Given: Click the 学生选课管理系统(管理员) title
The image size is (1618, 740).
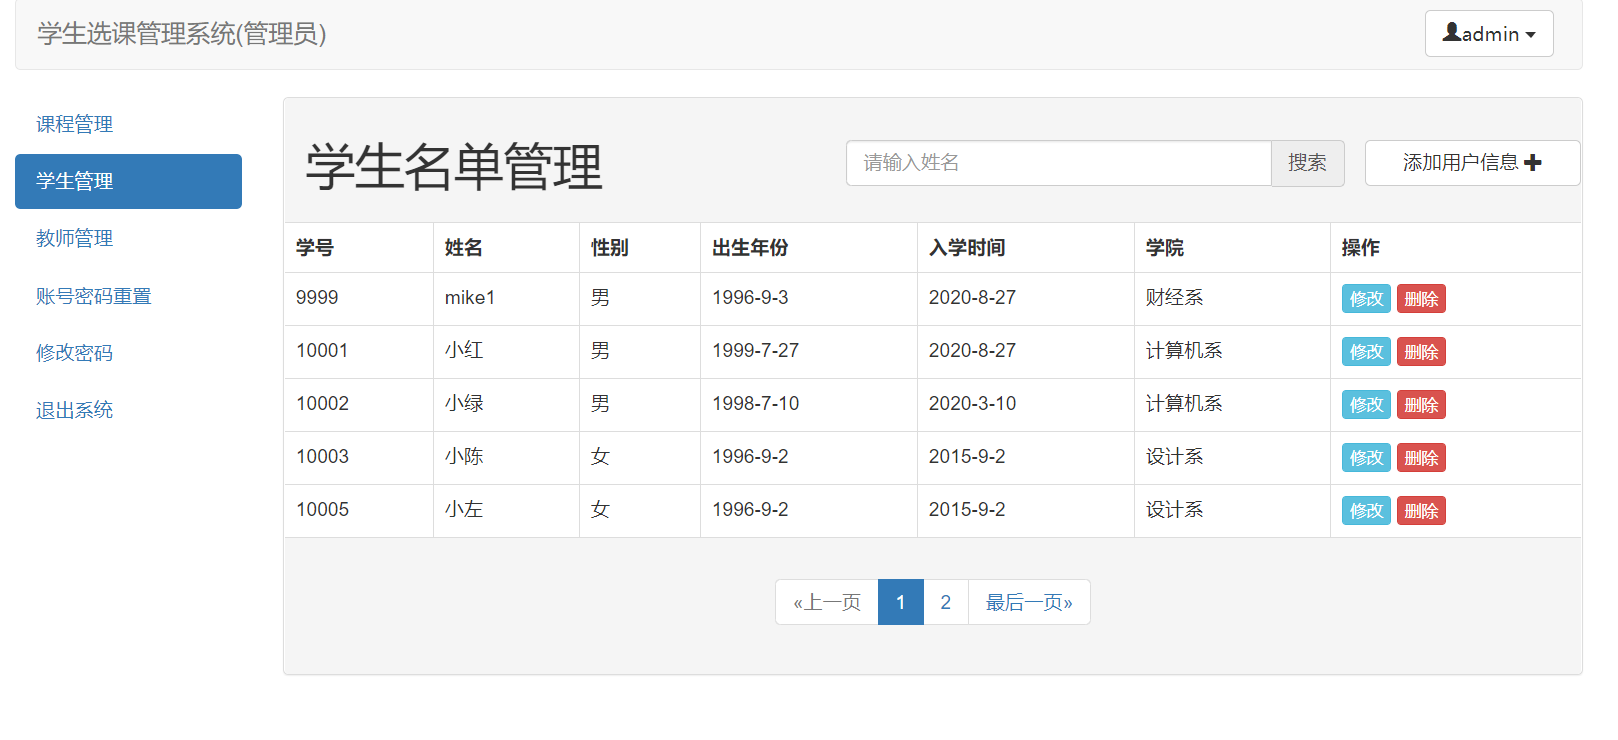Looking at the screenshot, I should point(182,34).
